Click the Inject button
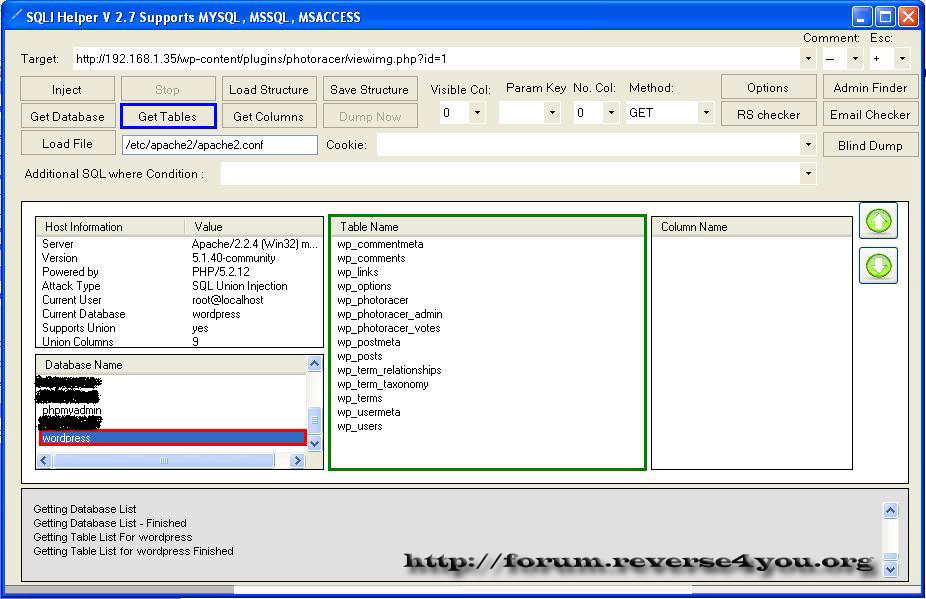This screenshot has width=926, height=599. pyautogui.click(x=67, y=89)
